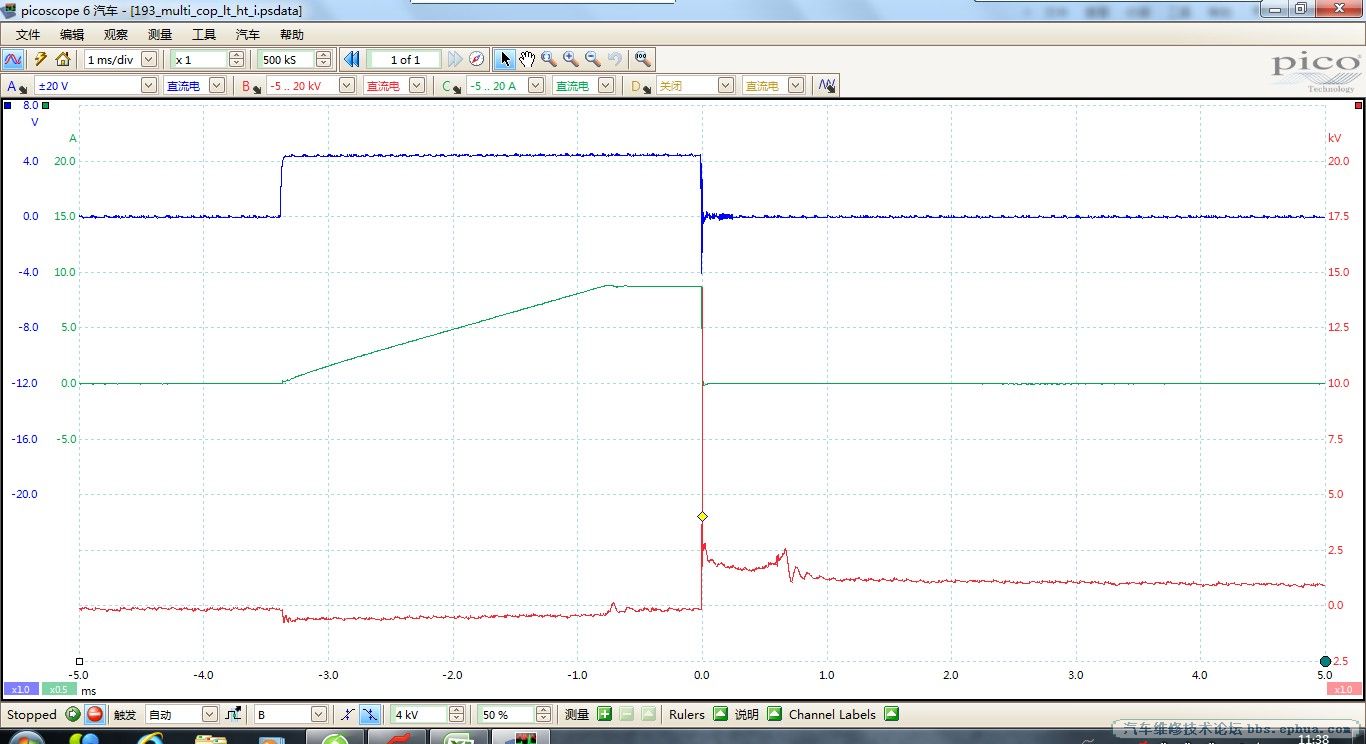The height and width of the screenshot is (744, 1366).
Task: Click the green start capture button
Action: tap(73, 714)
